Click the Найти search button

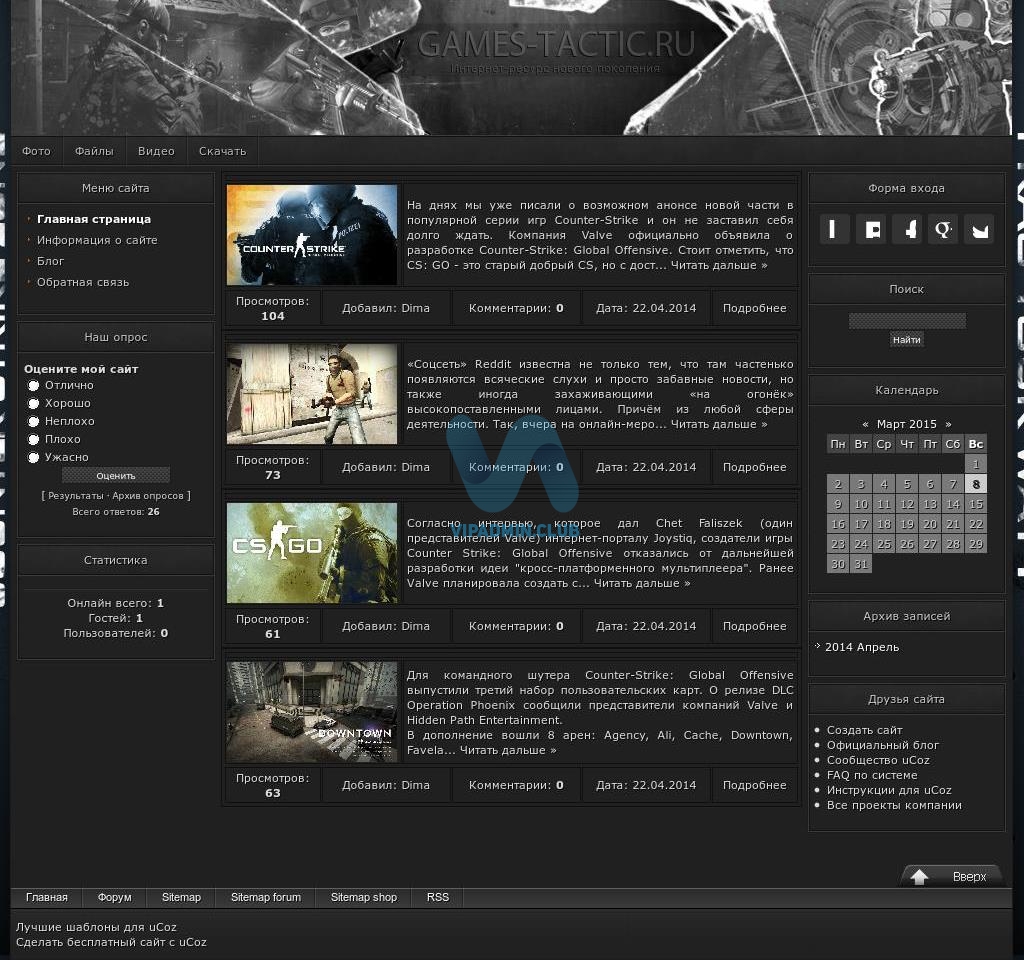click(906, 340)
